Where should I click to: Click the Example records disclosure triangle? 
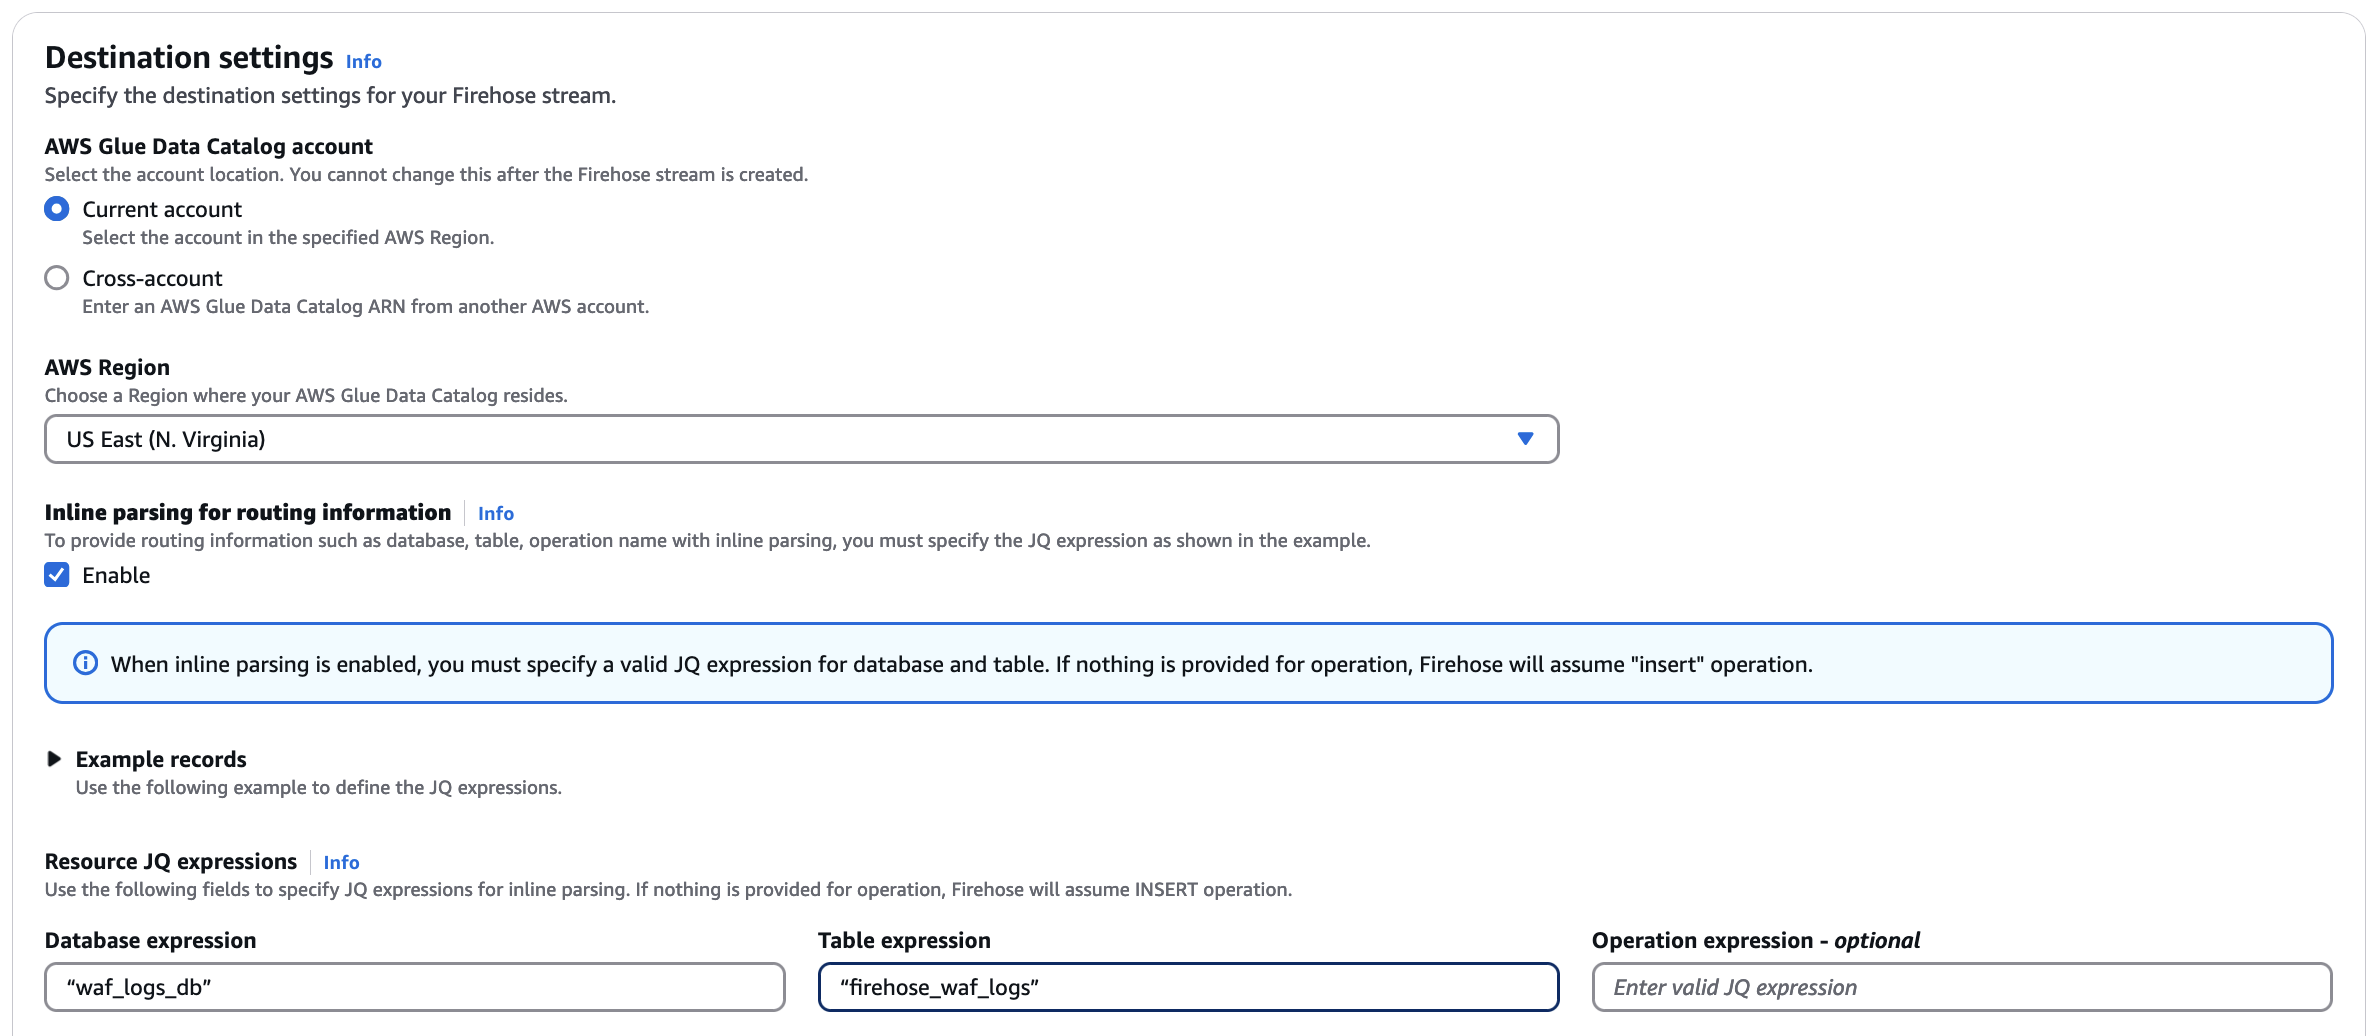coord(54,759)
